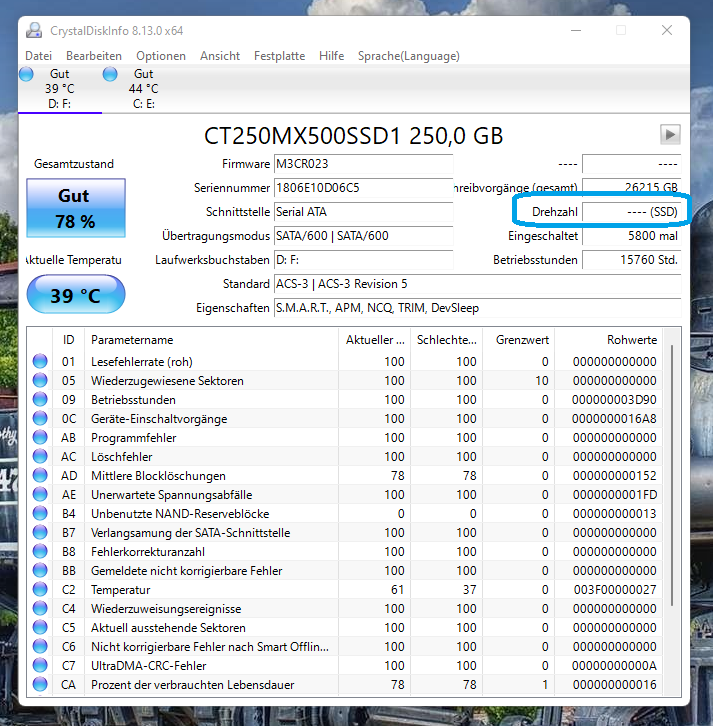Click the Rohwerte column header
Viewport: 713px width, 726px height.
point(608,340)
